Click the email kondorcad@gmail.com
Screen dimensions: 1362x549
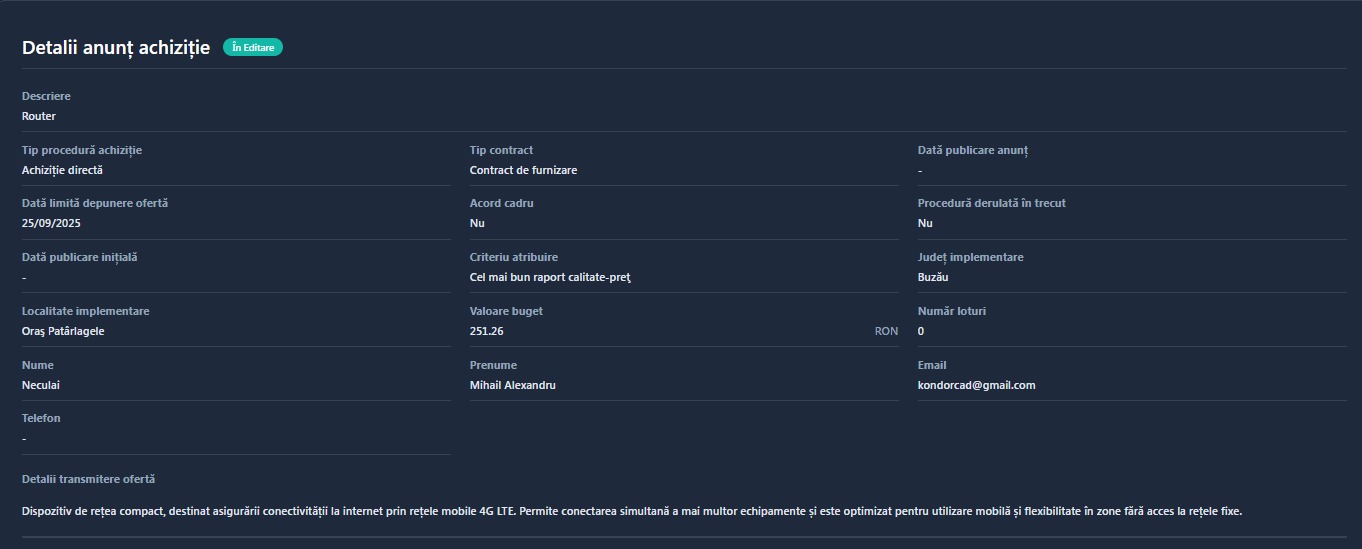coord(976,385)
